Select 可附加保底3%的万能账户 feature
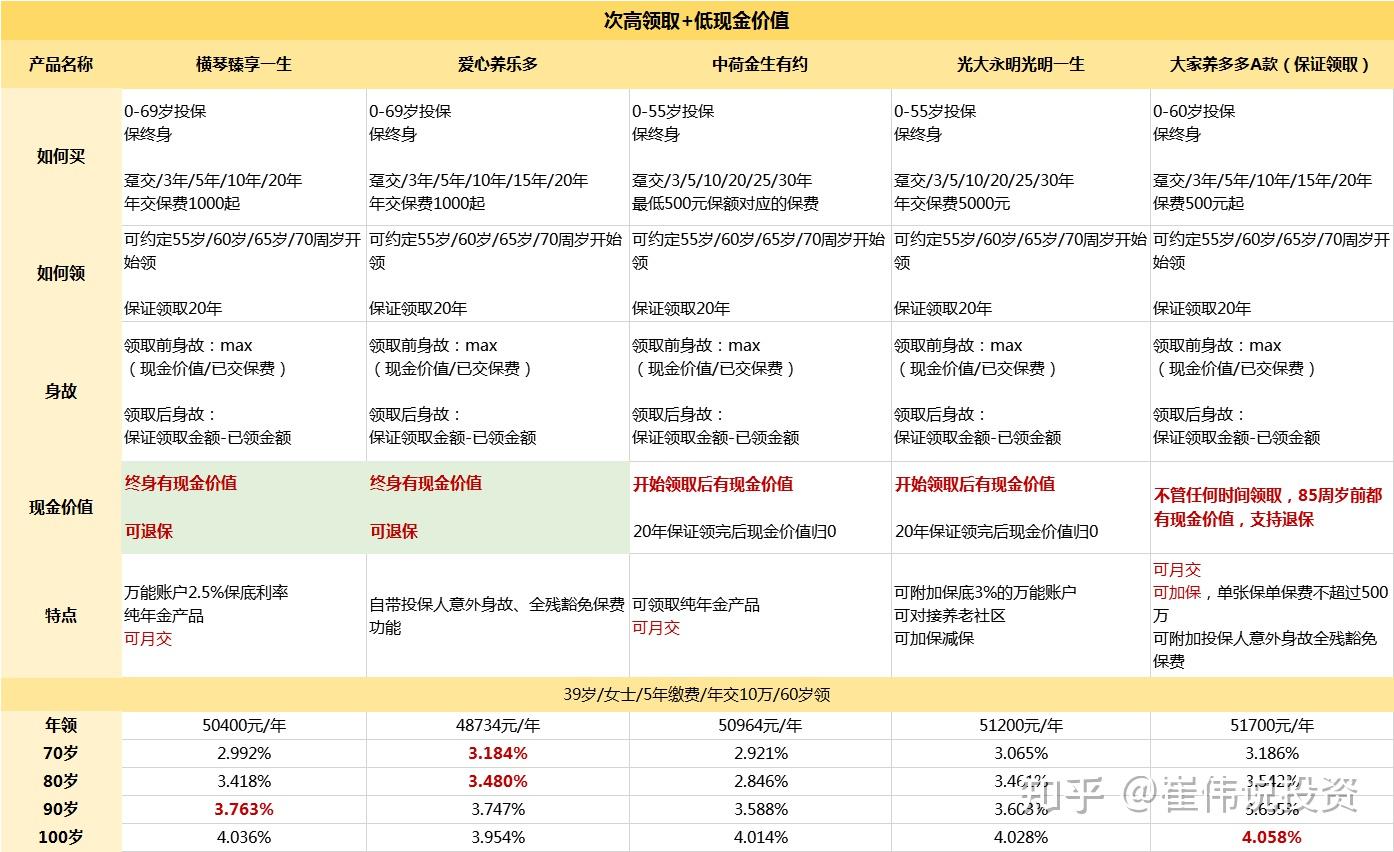Screen dimensions: 1394x852 pyautogui.click(x=985, y=592)
